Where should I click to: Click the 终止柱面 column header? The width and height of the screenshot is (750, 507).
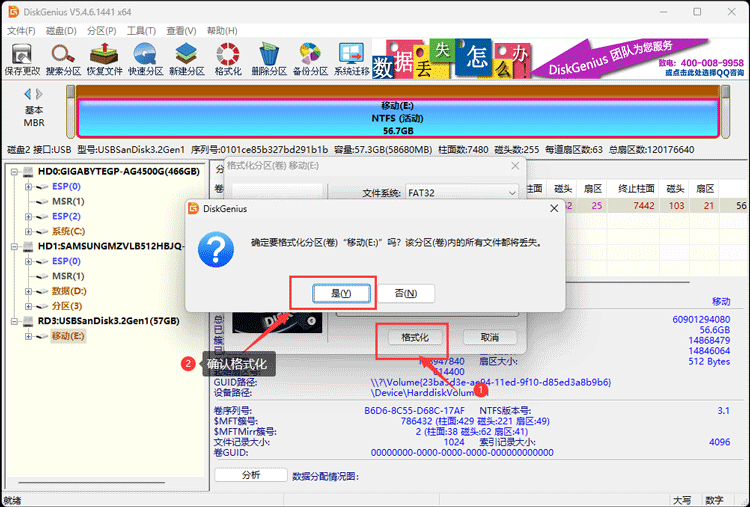point(636,189)
